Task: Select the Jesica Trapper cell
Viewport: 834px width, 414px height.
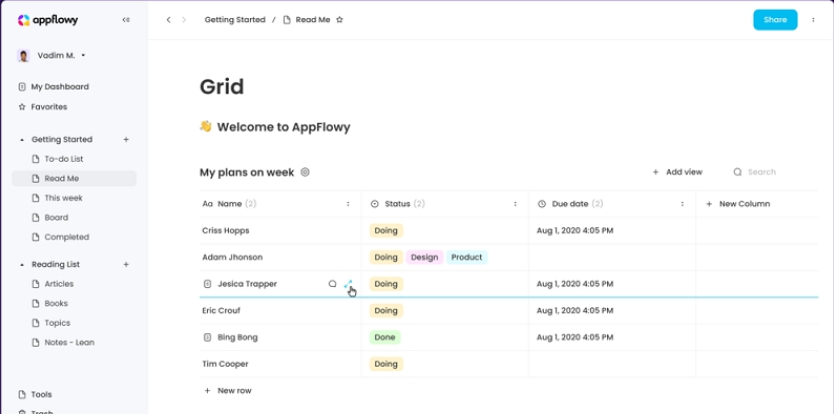Action: [x=280, y=284]
